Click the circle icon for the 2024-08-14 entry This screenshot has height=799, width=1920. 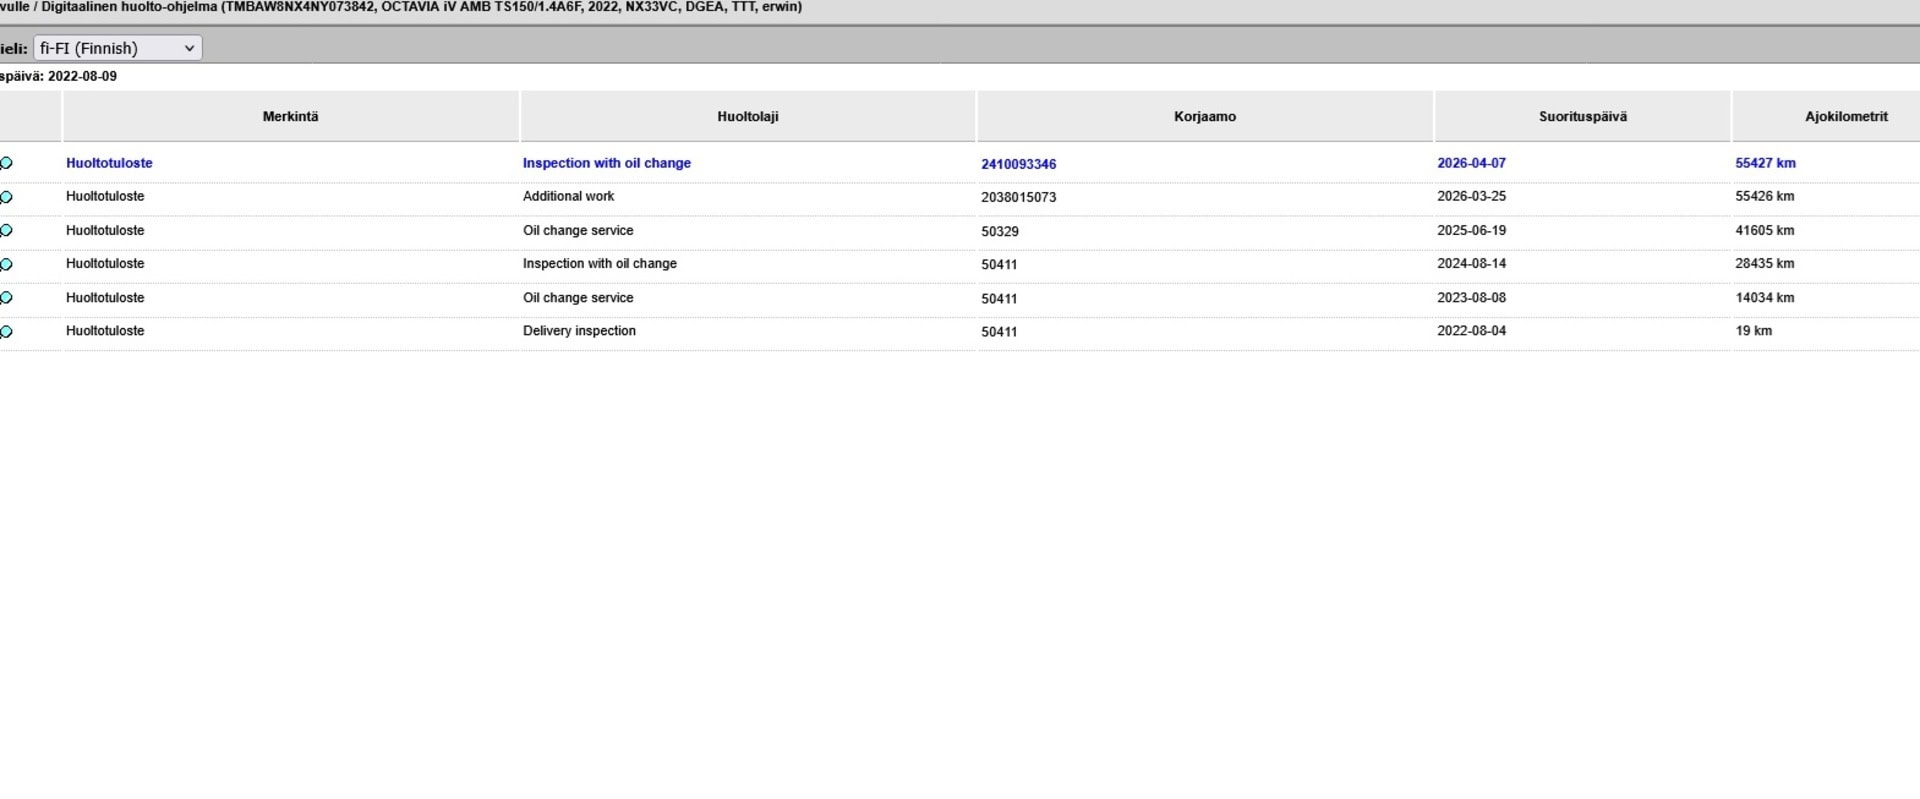tap(7, 264)
